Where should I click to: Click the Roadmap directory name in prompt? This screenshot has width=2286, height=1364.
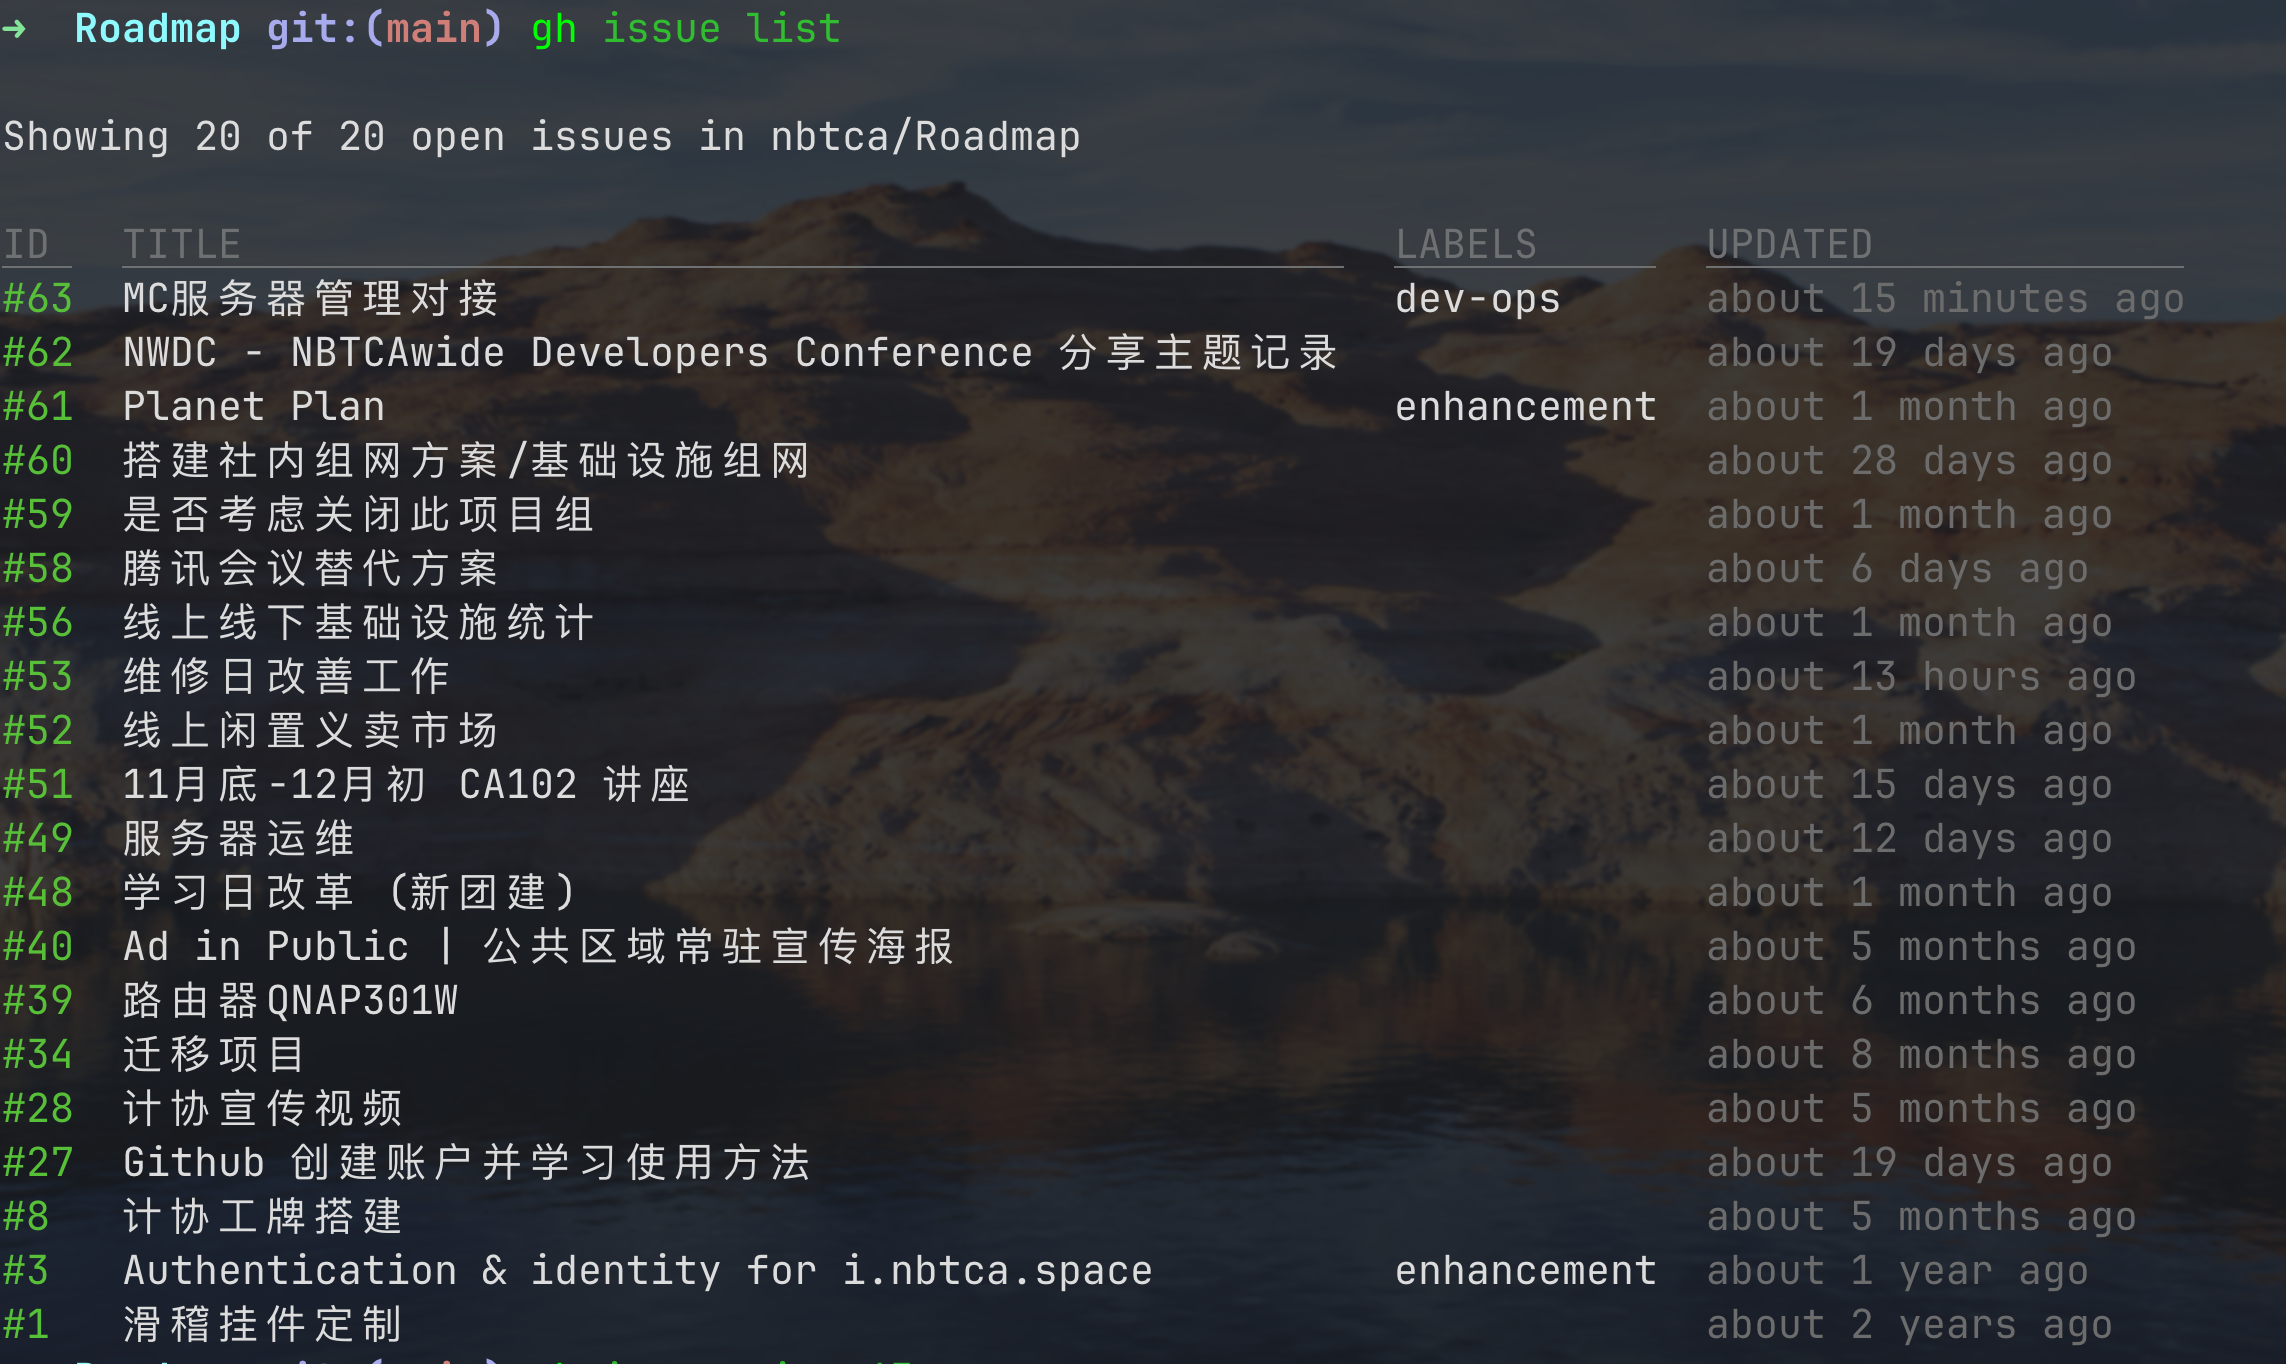click(157, 29)
